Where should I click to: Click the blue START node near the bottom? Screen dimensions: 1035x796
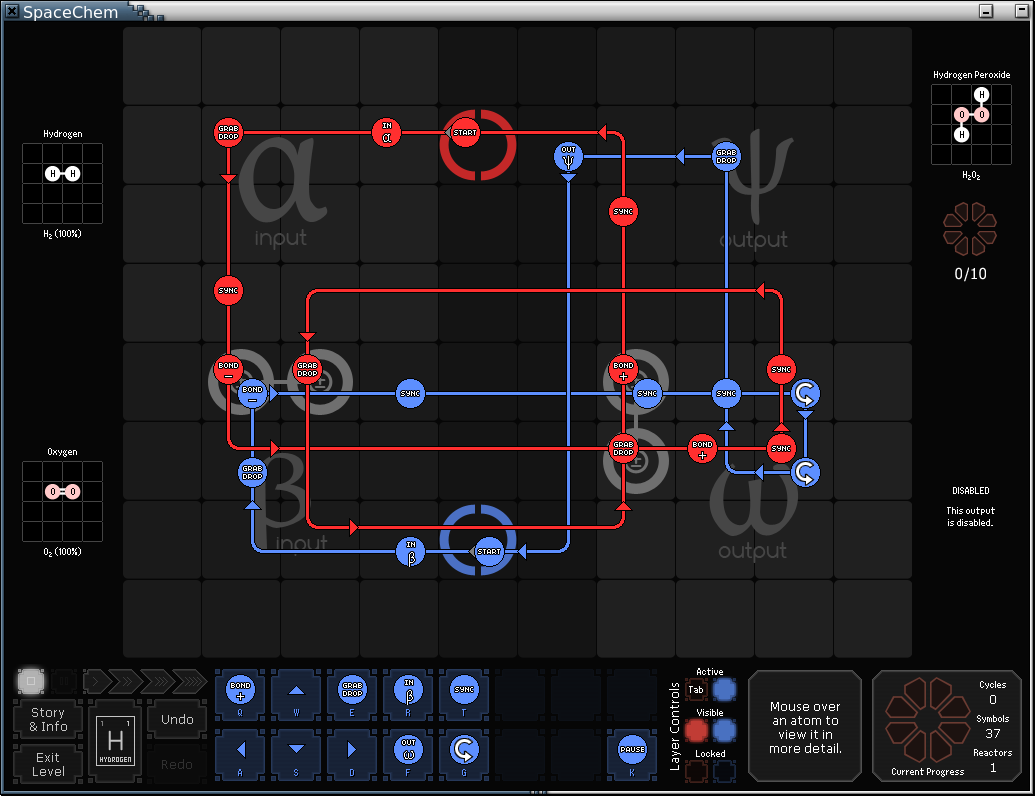[489, 552]
